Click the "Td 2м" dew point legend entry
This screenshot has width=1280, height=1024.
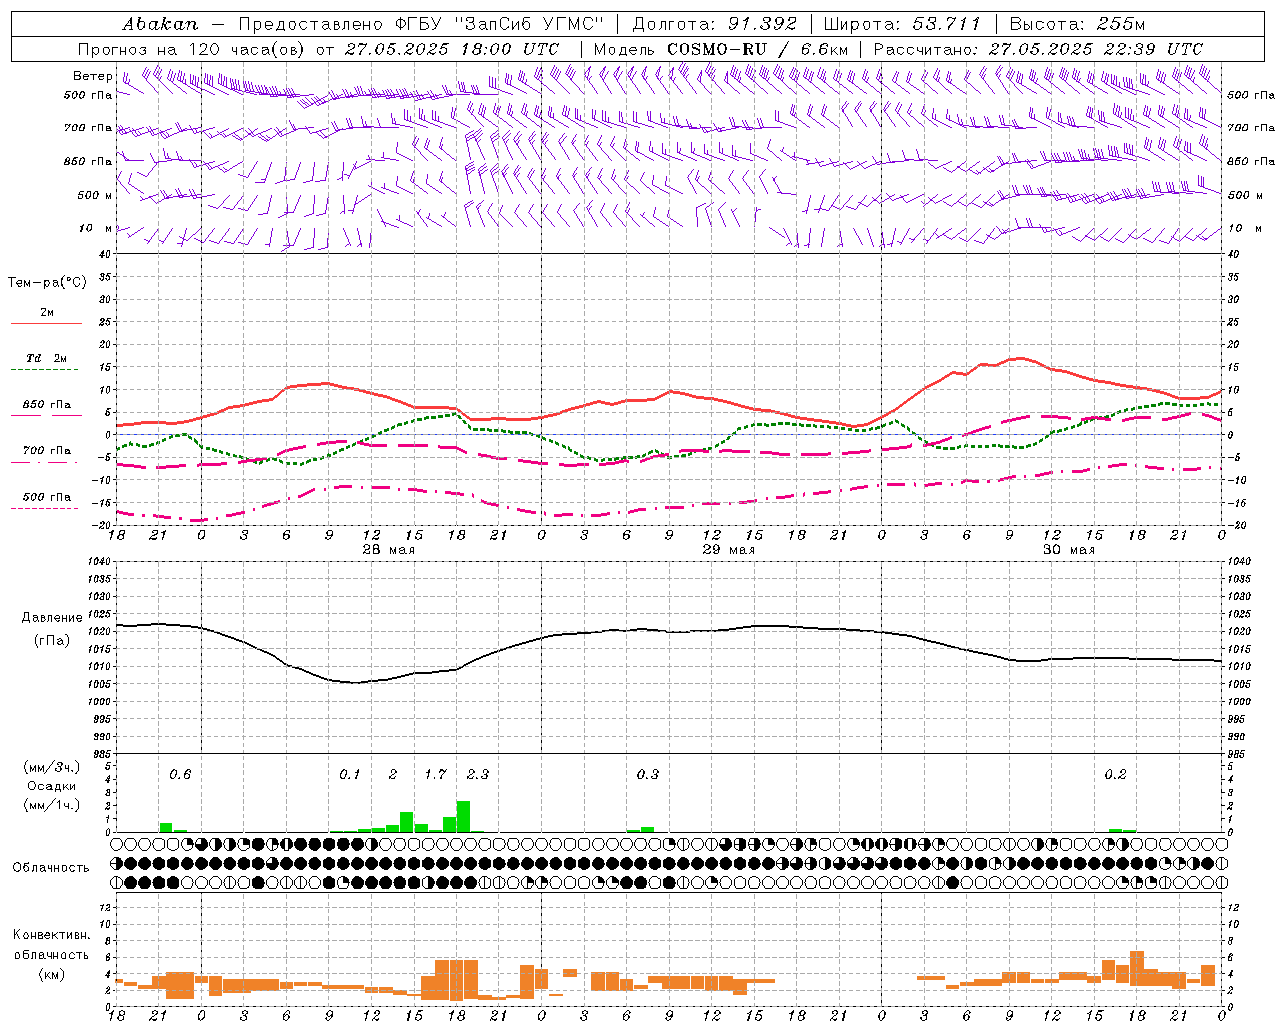[x=46, y=358]
